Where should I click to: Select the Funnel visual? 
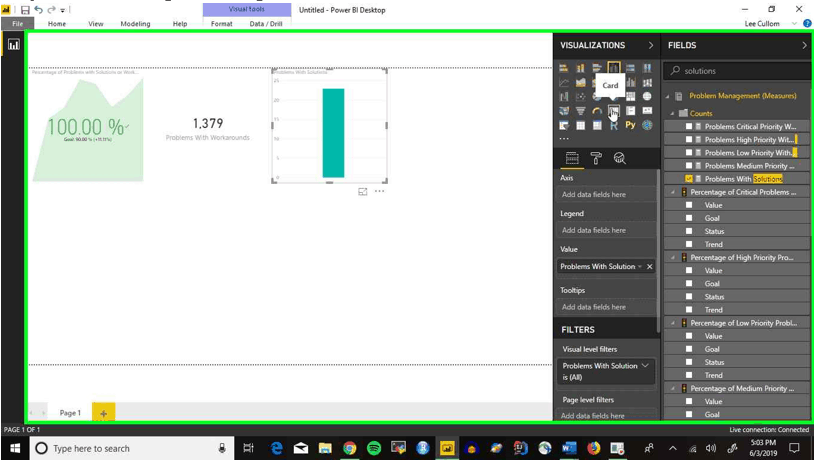point(581,111)
